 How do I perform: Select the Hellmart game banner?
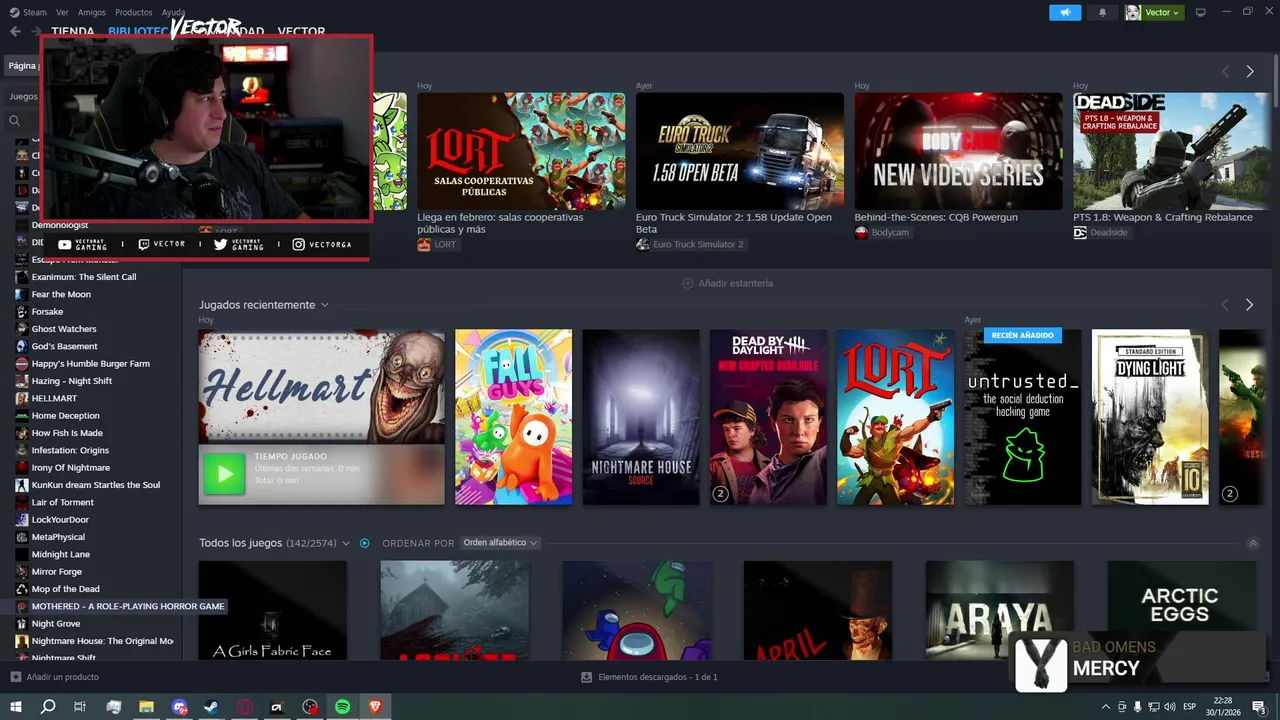[x=321, y=387]
